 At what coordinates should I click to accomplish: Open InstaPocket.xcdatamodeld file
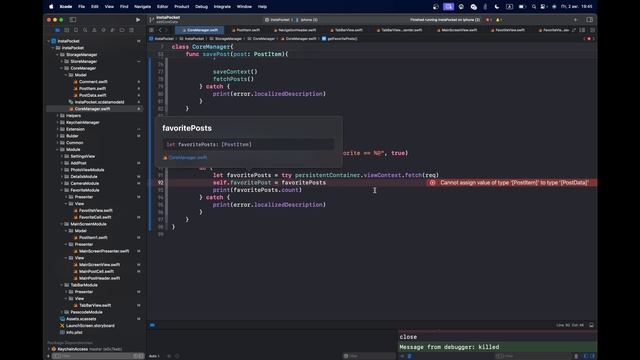tap(99, 102)
